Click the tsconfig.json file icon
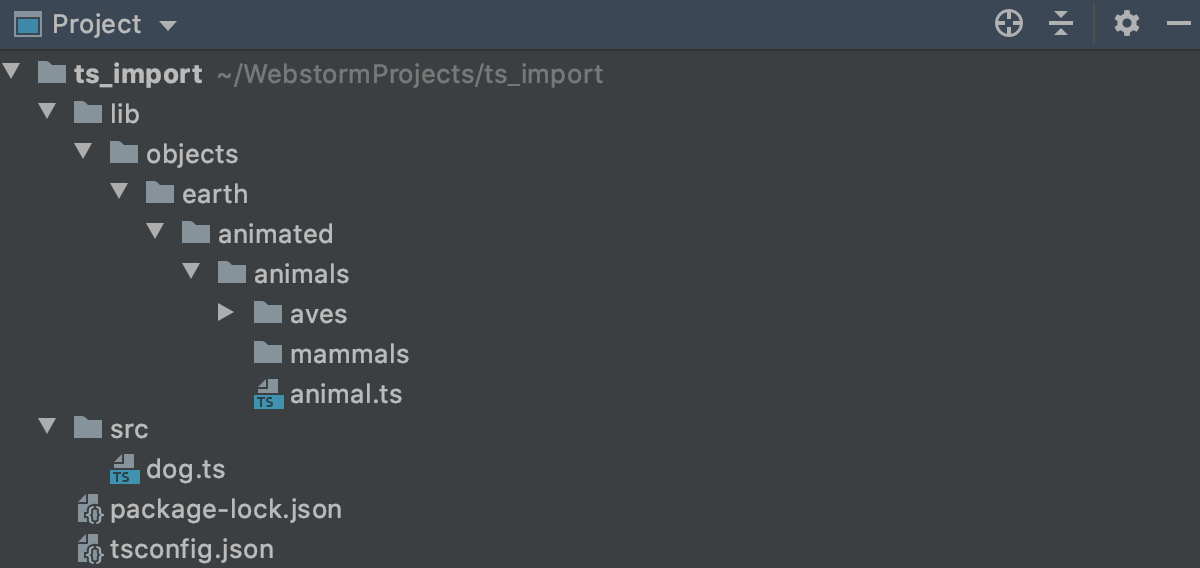Viewport: 1200px width, 568px height. pyautogui.click(x=90, y=550)
